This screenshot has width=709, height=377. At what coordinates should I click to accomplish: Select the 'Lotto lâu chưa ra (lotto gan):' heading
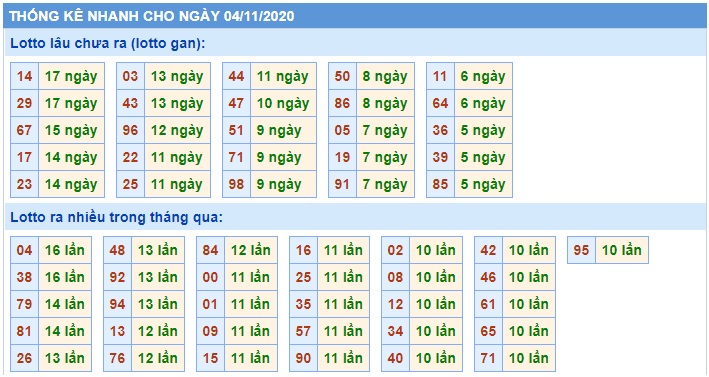point(108,43)
